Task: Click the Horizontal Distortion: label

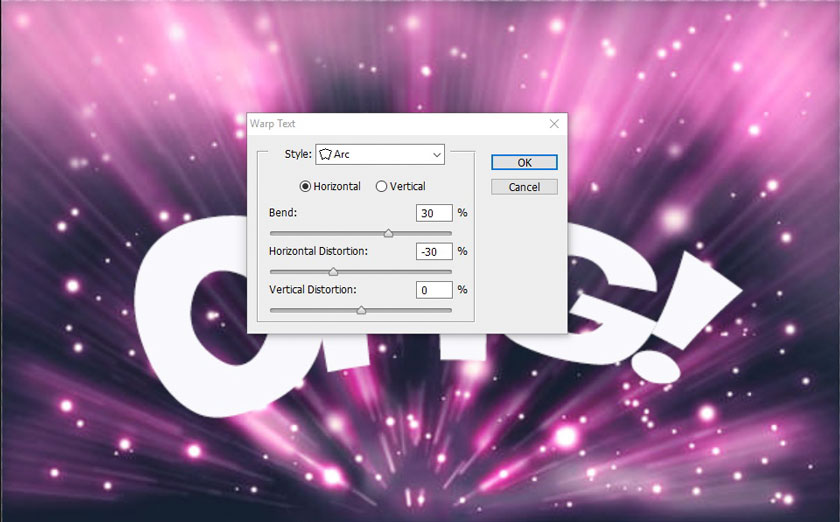Action: [318, 251]
